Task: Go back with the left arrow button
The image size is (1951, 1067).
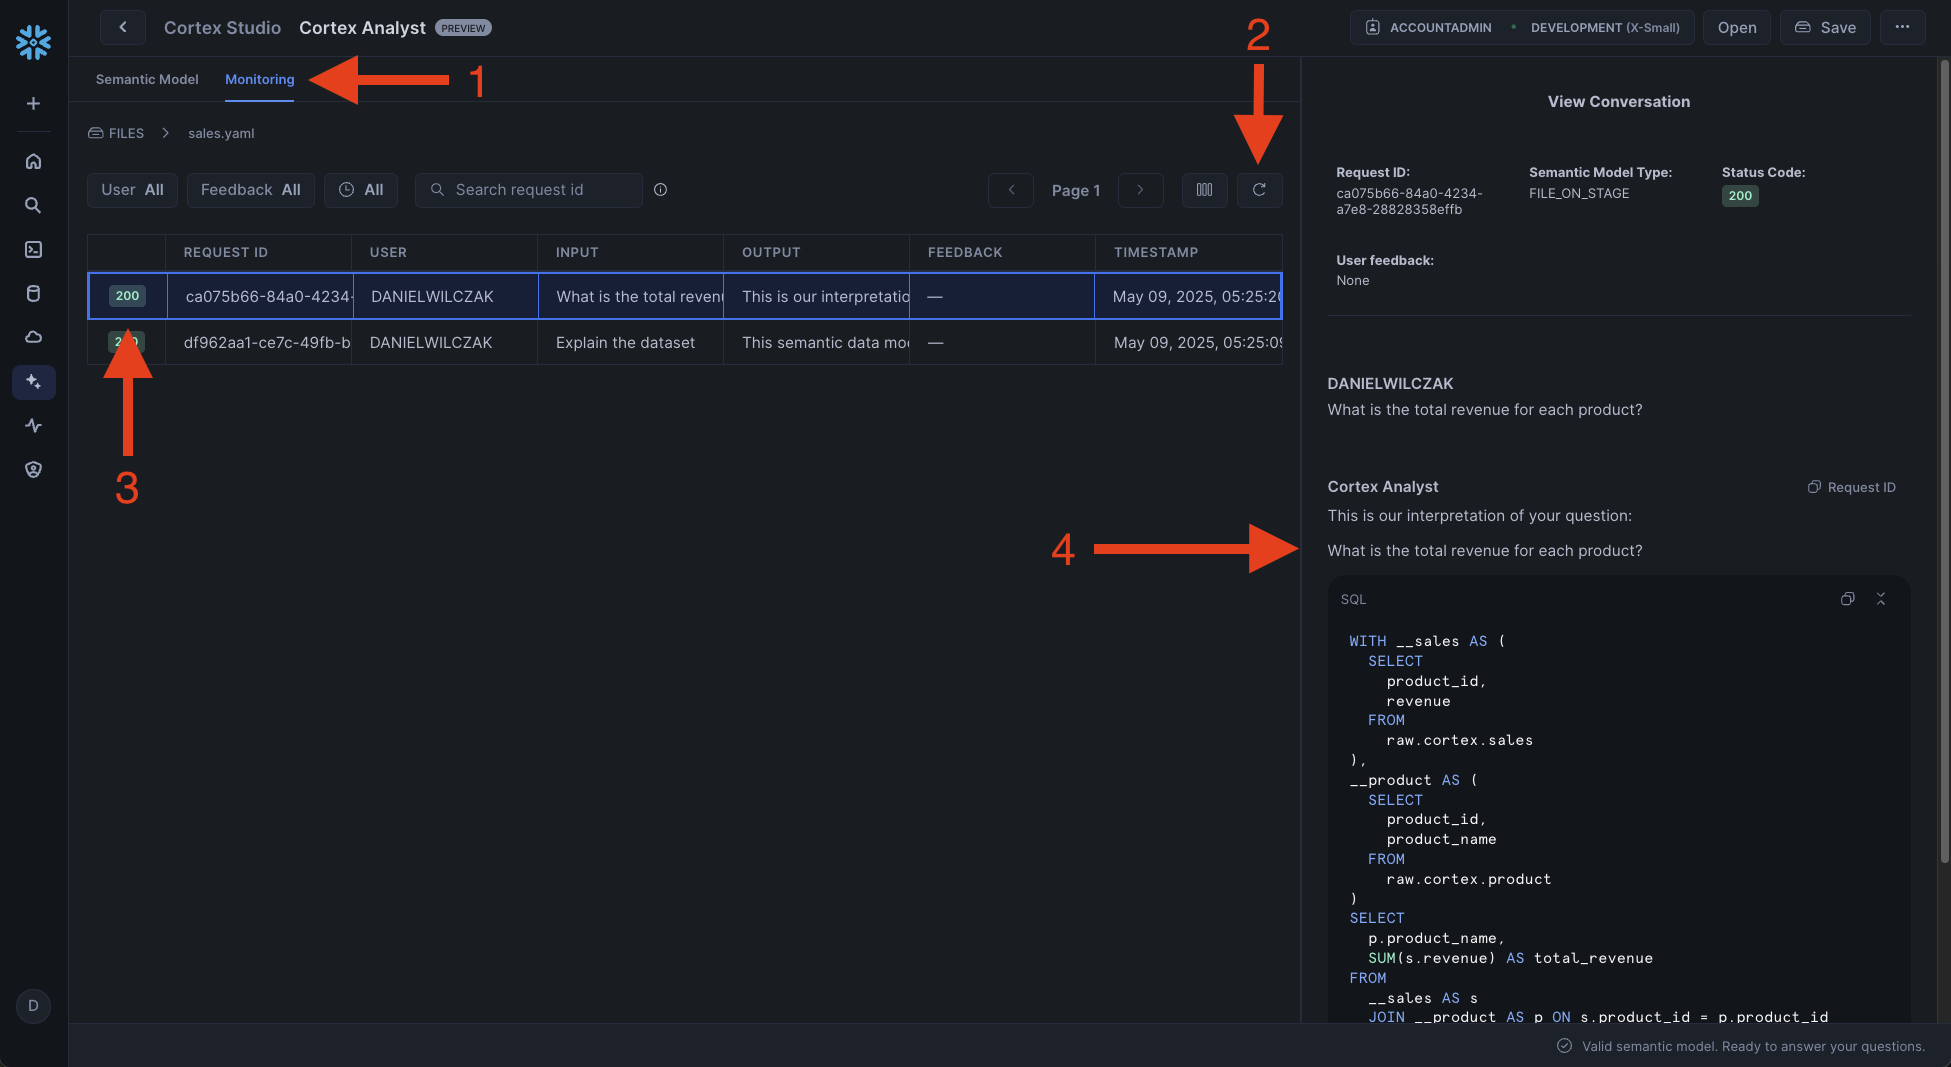Action: point(123,27)
